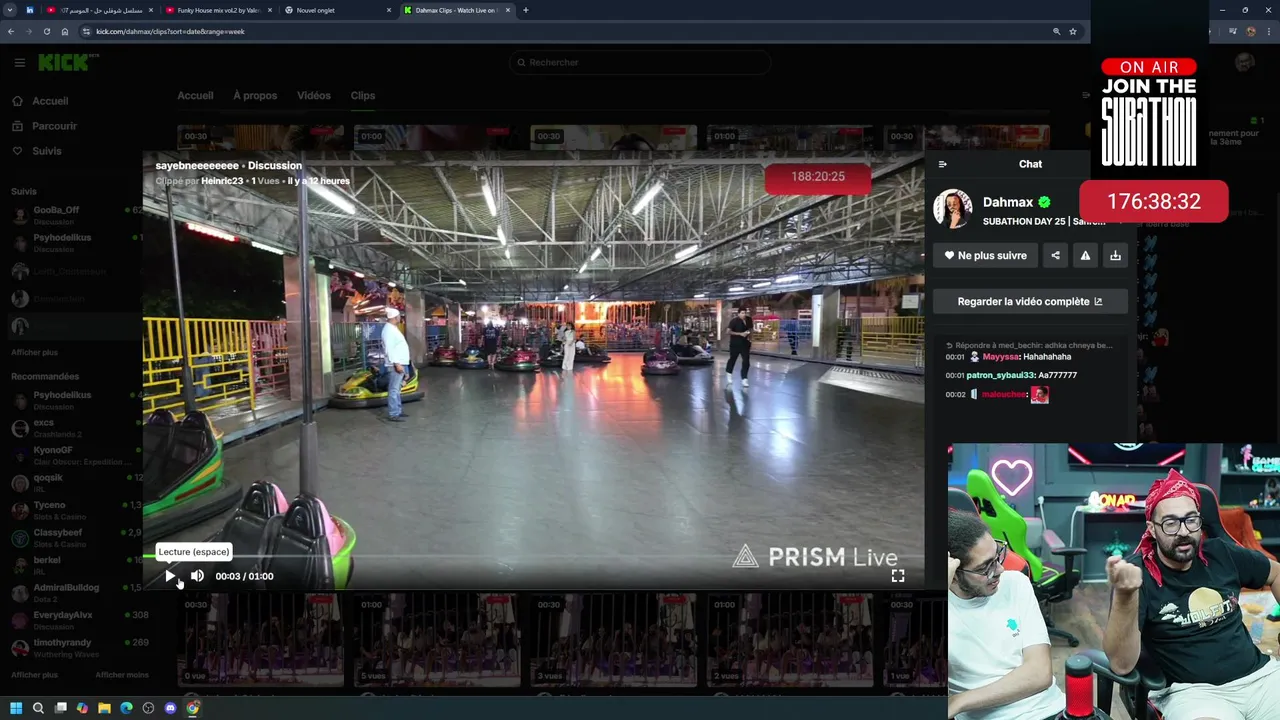The height and width of the screenshot is (720, 1280).
Task: Switch to Vidéos channel tab
Action: pos(313,95)
